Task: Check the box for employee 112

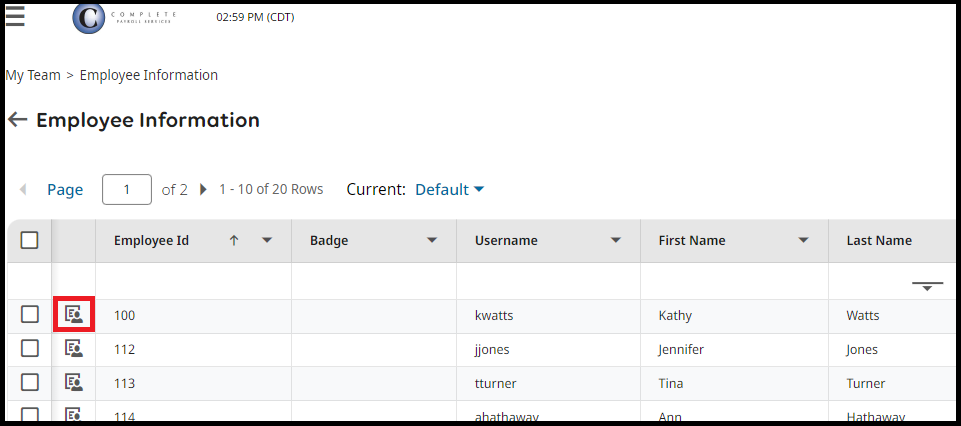Action: point(30,349)
